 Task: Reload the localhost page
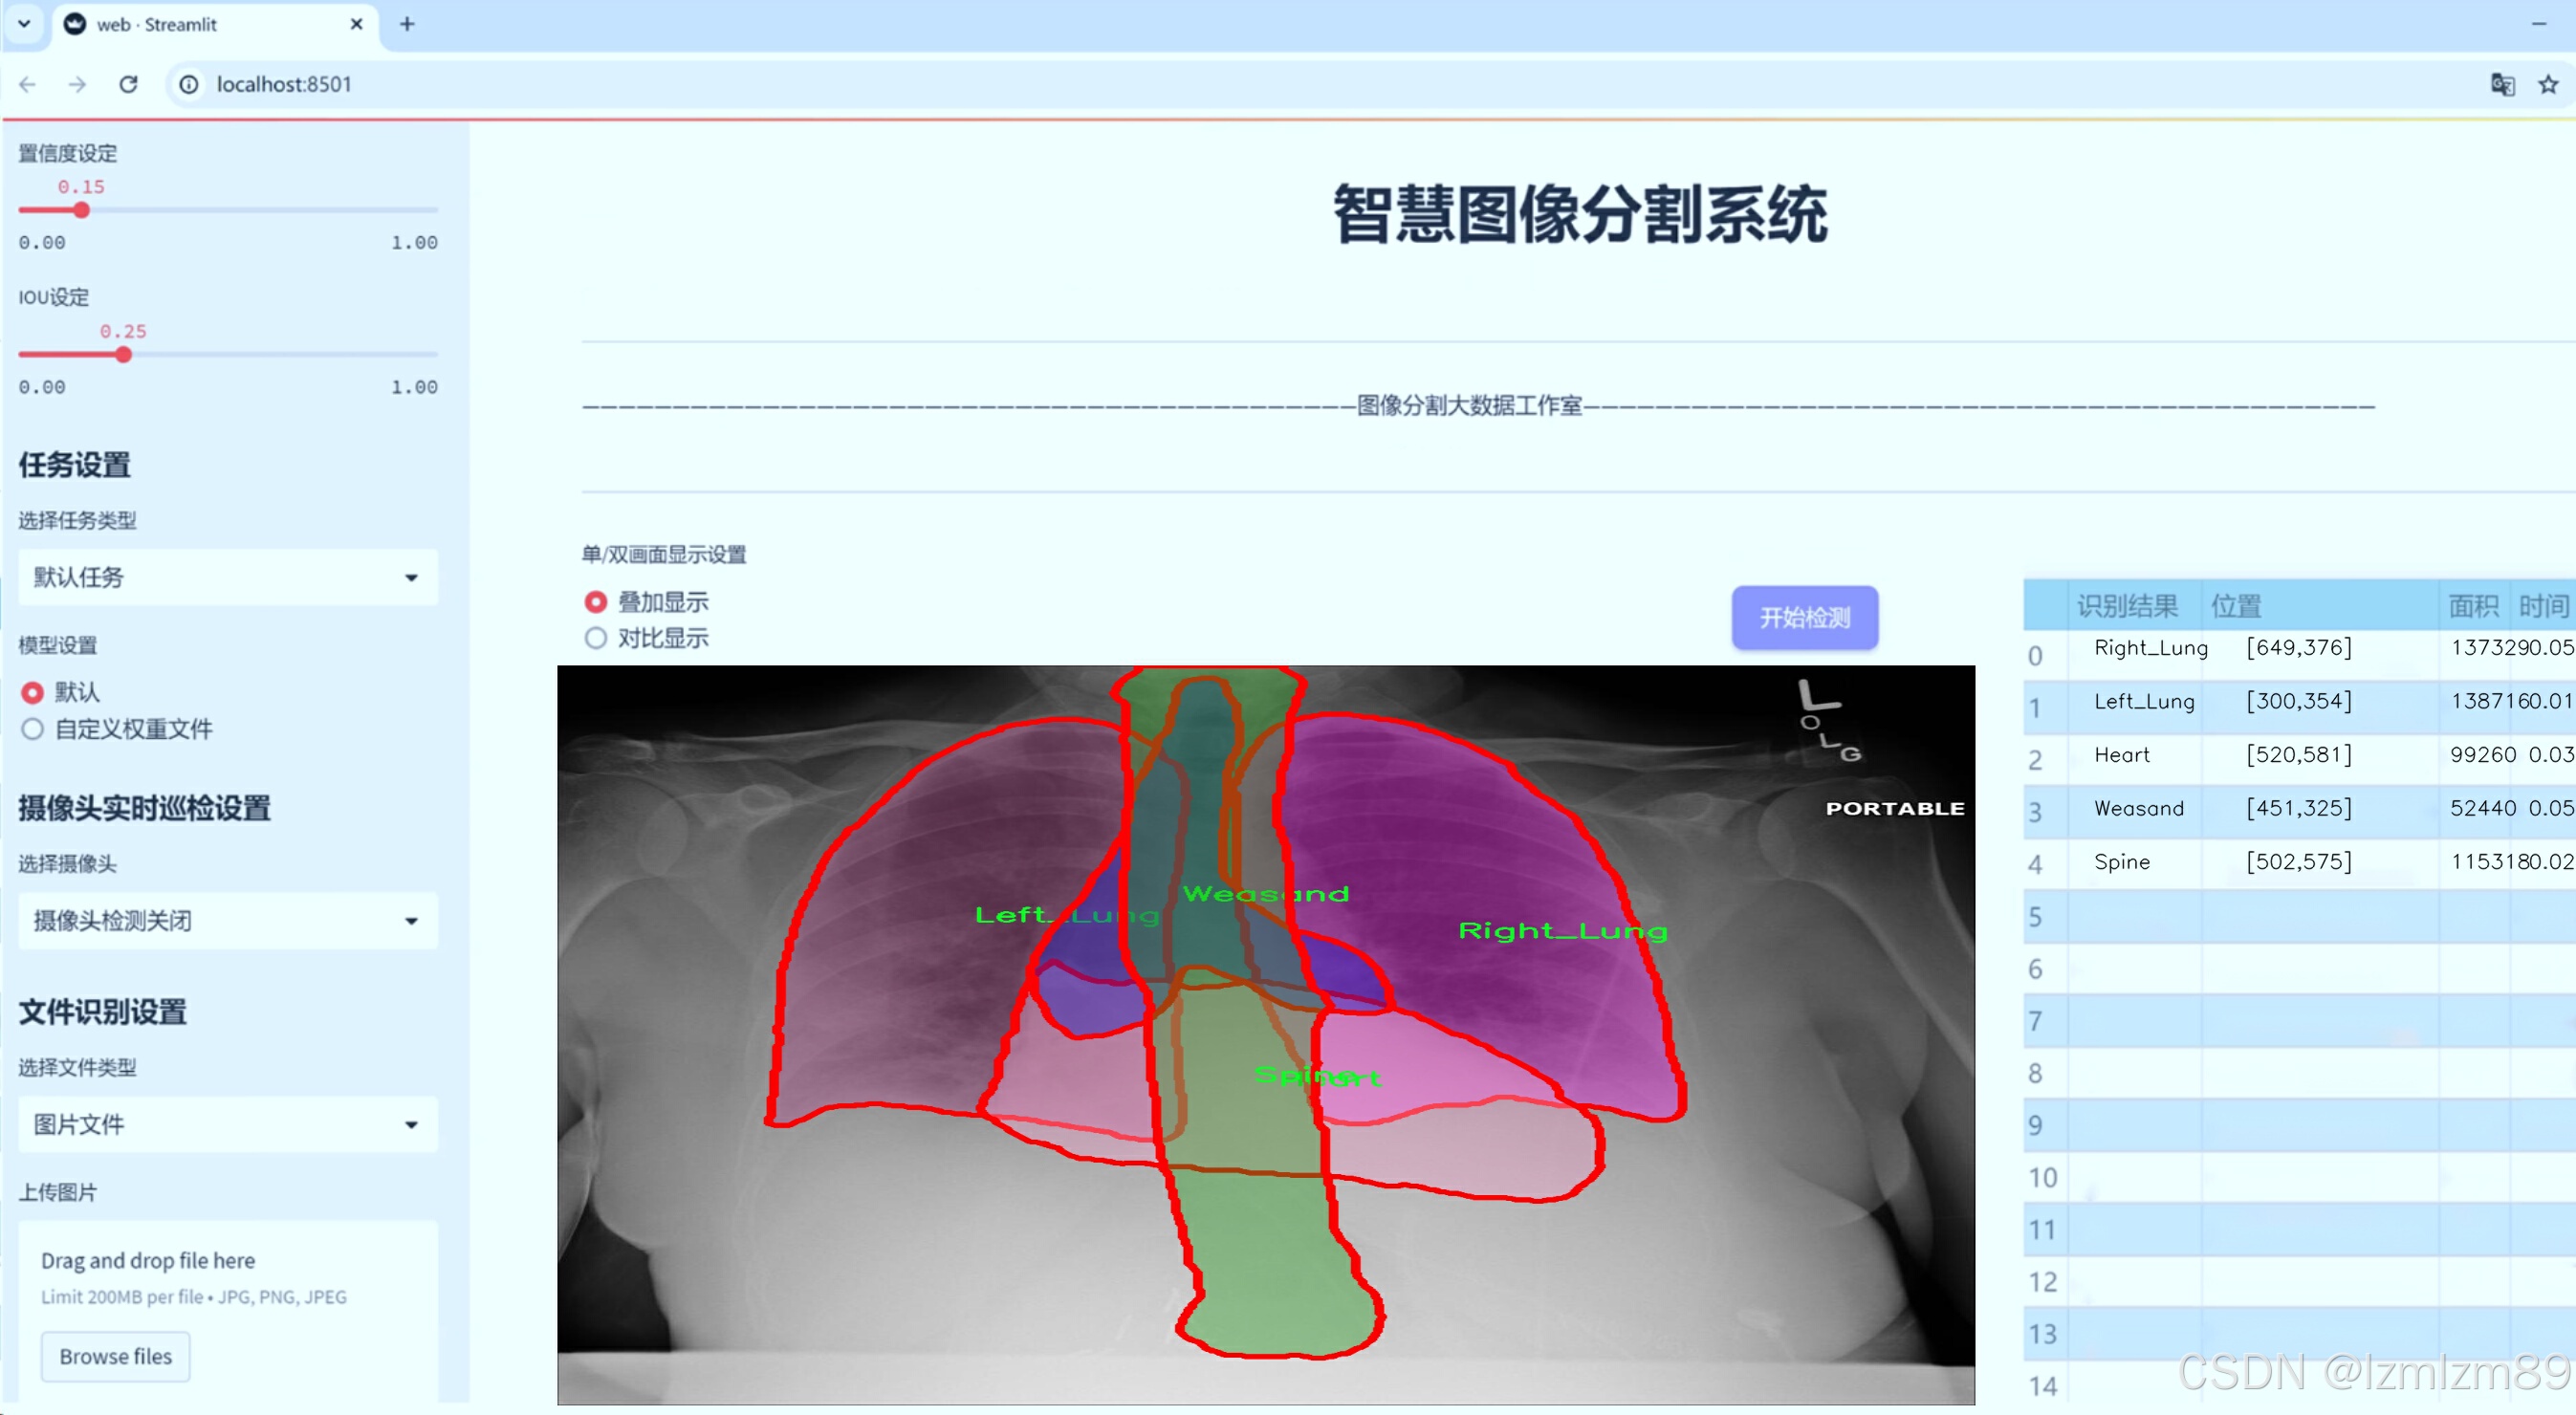128,84
